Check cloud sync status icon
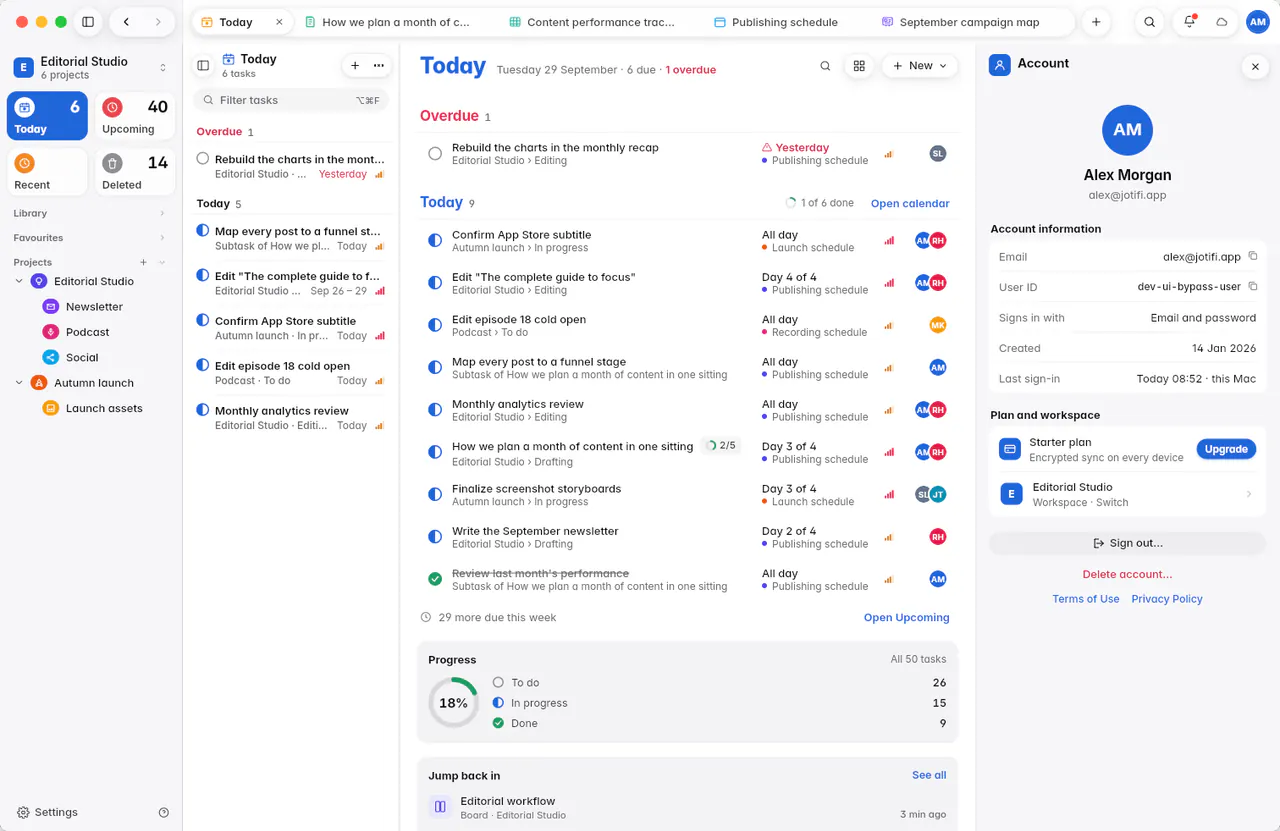 pos(1222,22)
